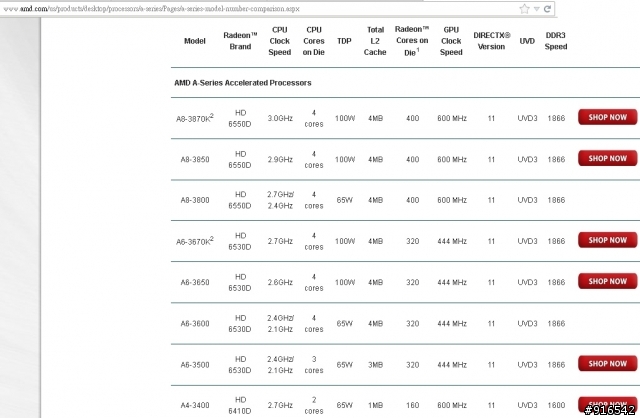Select the Radeon Brand column header
This screenshot has height=418, width=640.
[240, 41]
